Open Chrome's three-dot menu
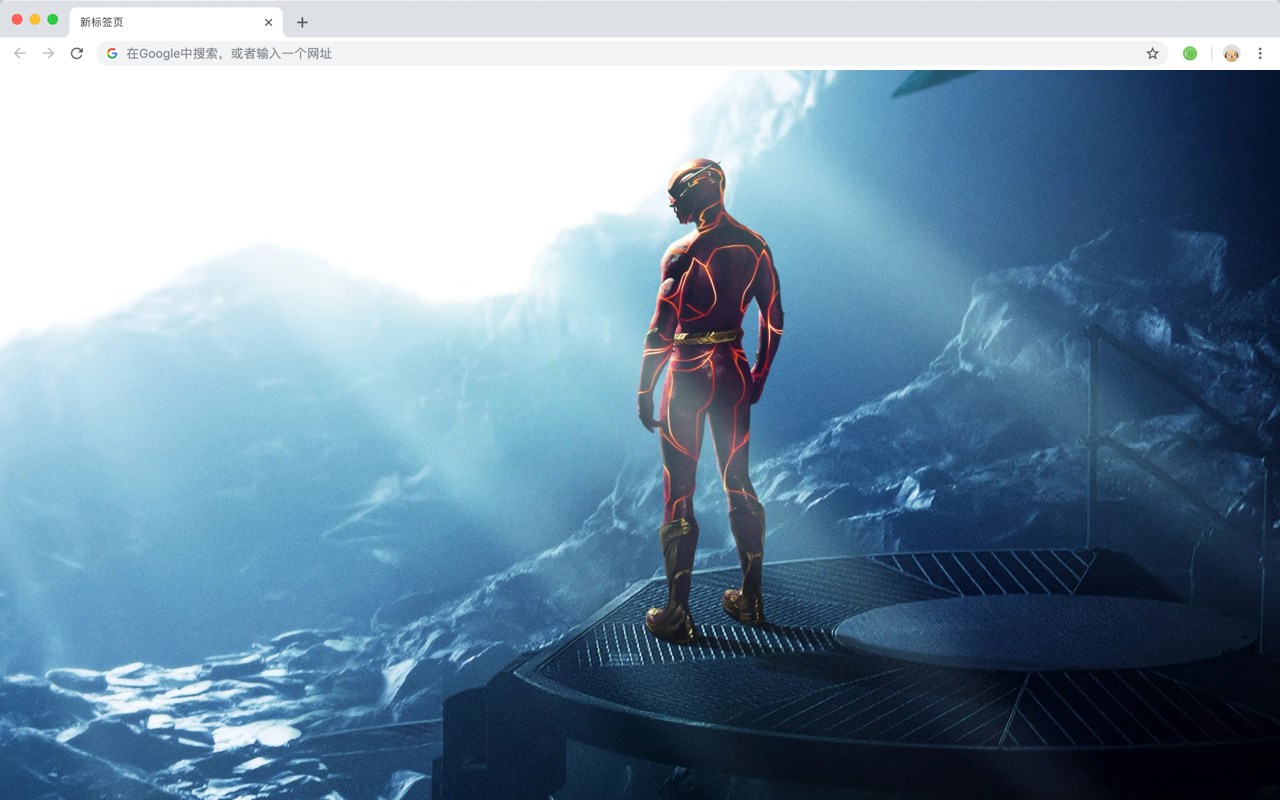Screen dimensions: 1280x800 click(x=1260, y=53)
